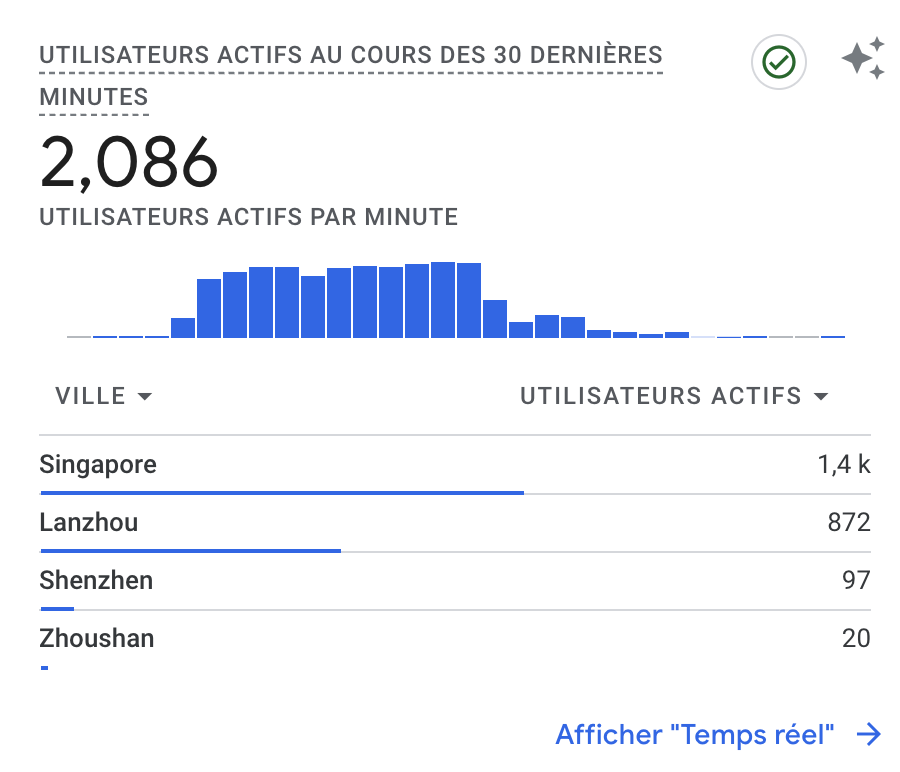Click the 97 users value
The image size is (900, 772).
(x=856, y=580)
